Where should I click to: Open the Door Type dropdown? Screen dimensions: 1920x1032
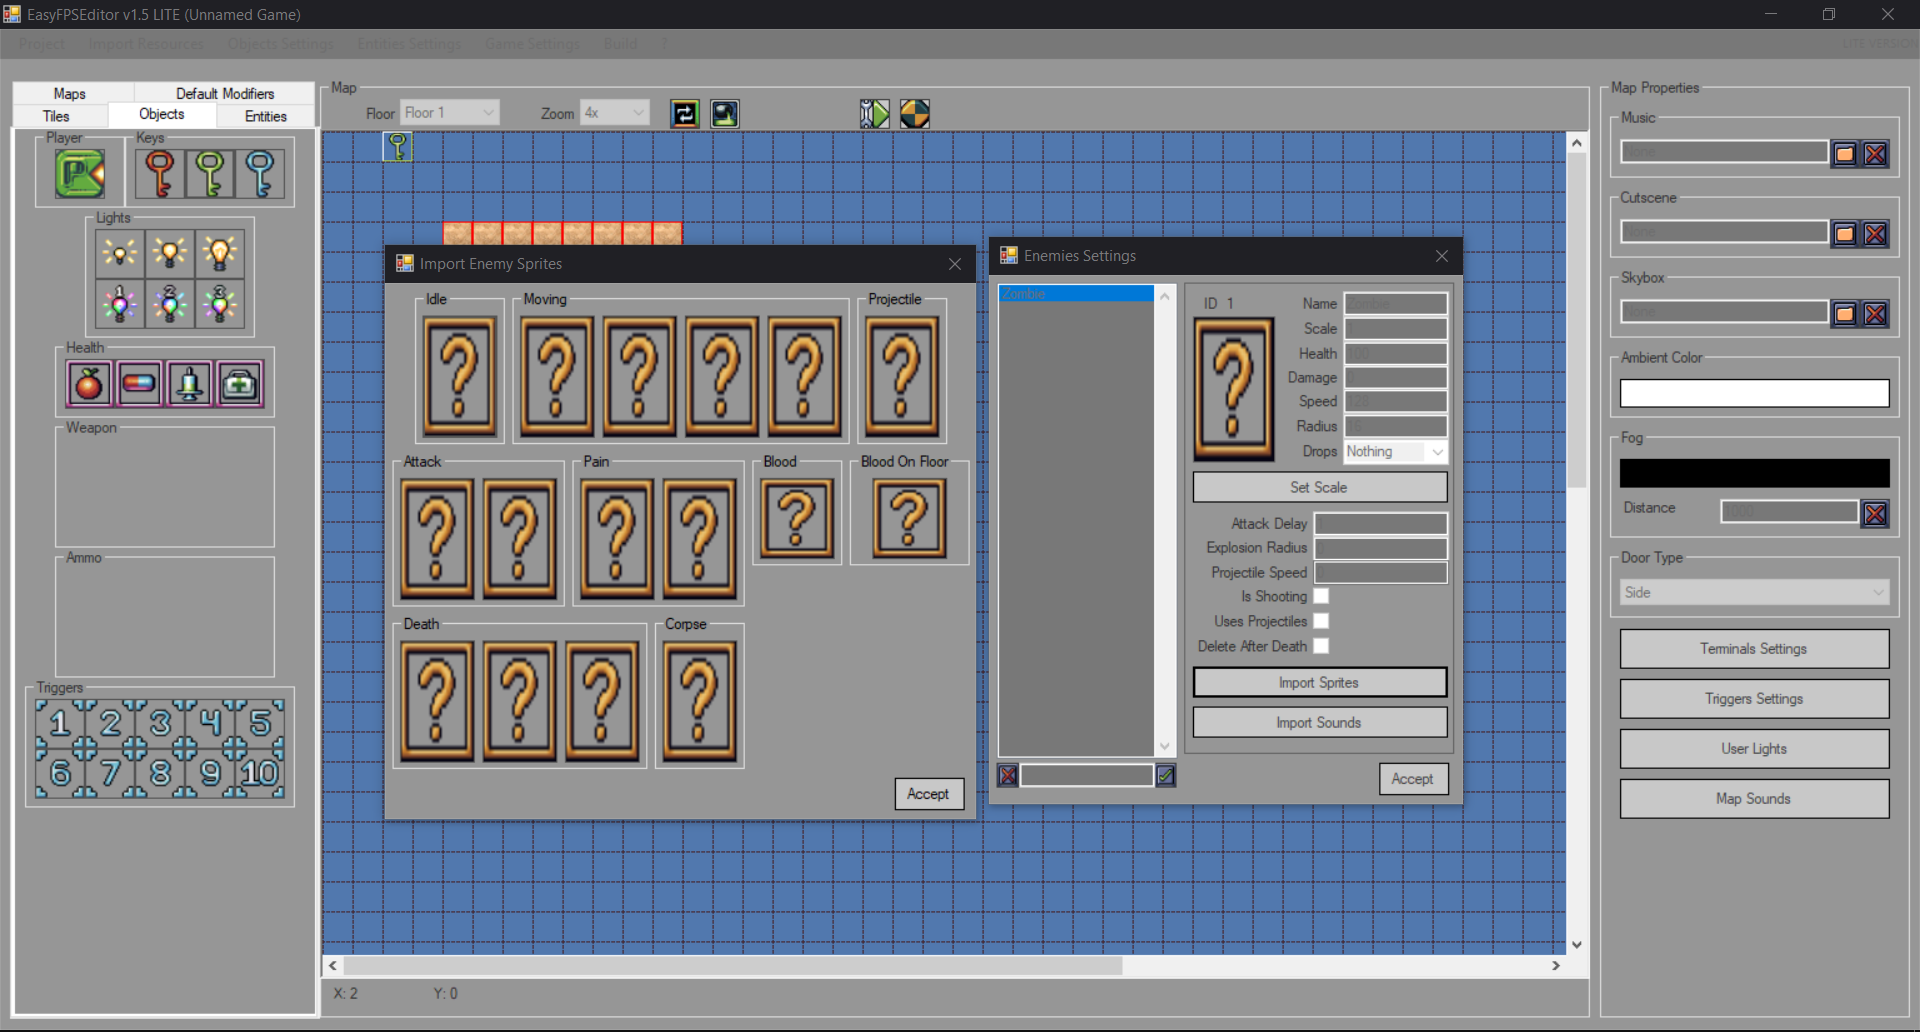click(1755, 593)
